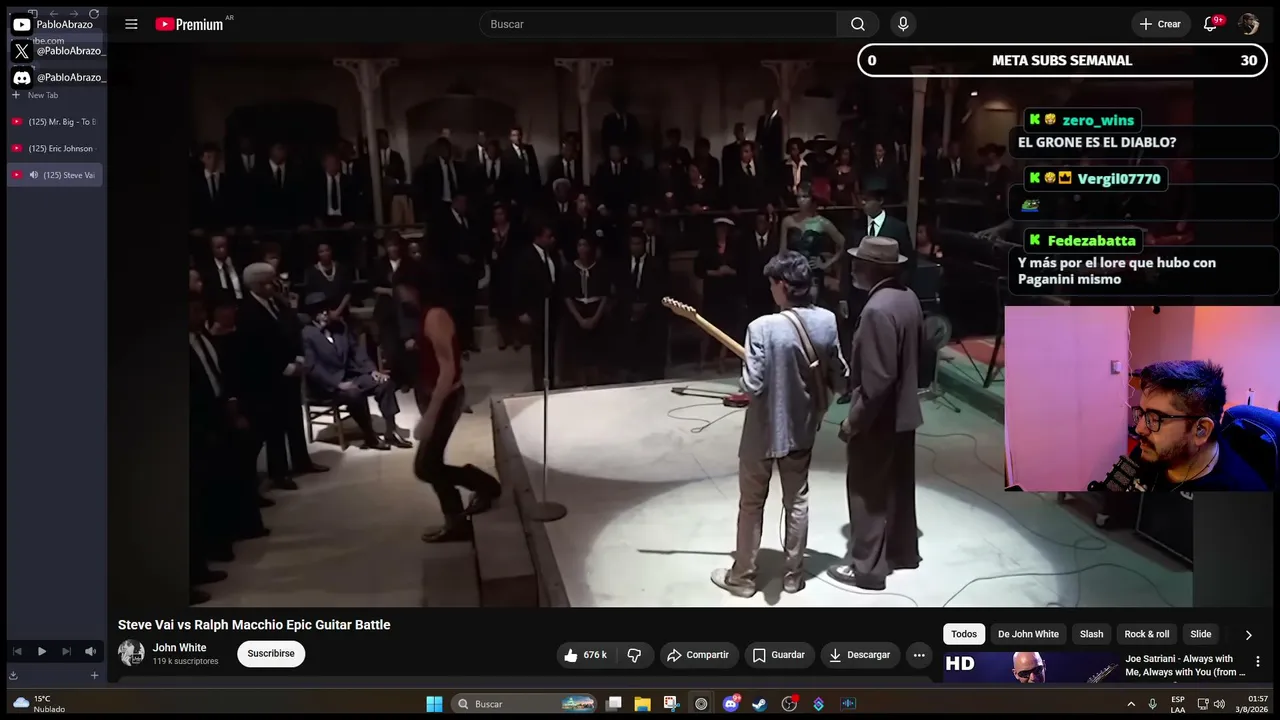This screenshot has height=720, width=1280.
Task: Open Joe Satriani video thumbnail
Action: click(1031, 667)
